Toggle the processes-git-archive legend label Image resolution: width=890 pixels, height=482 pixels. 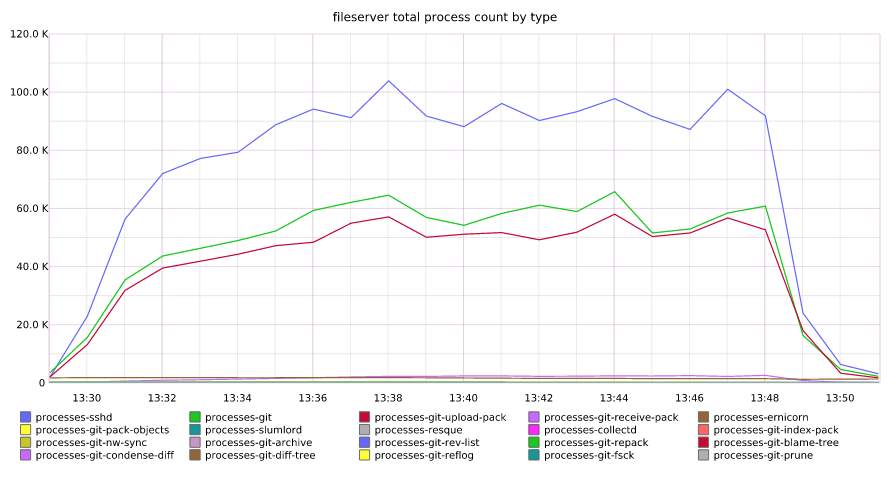(258, 443)
